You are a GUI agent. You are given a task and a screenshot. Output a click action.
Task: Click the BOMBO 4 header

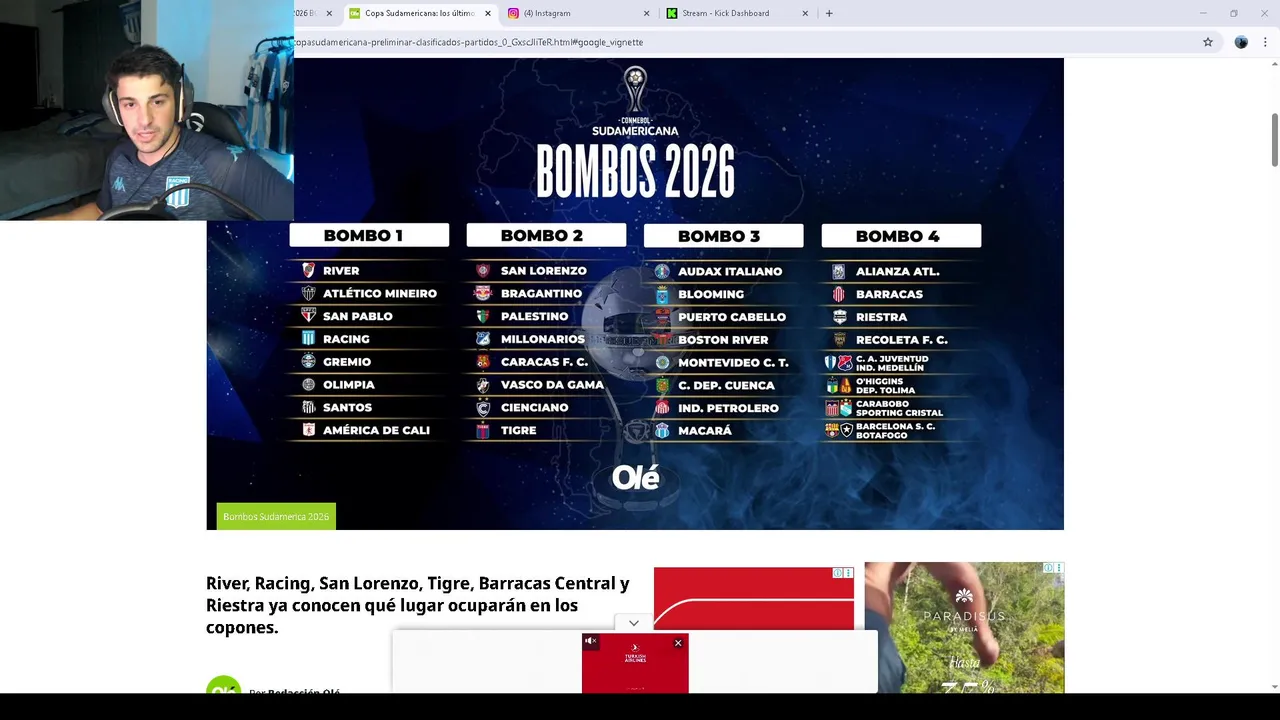point(901,236)
